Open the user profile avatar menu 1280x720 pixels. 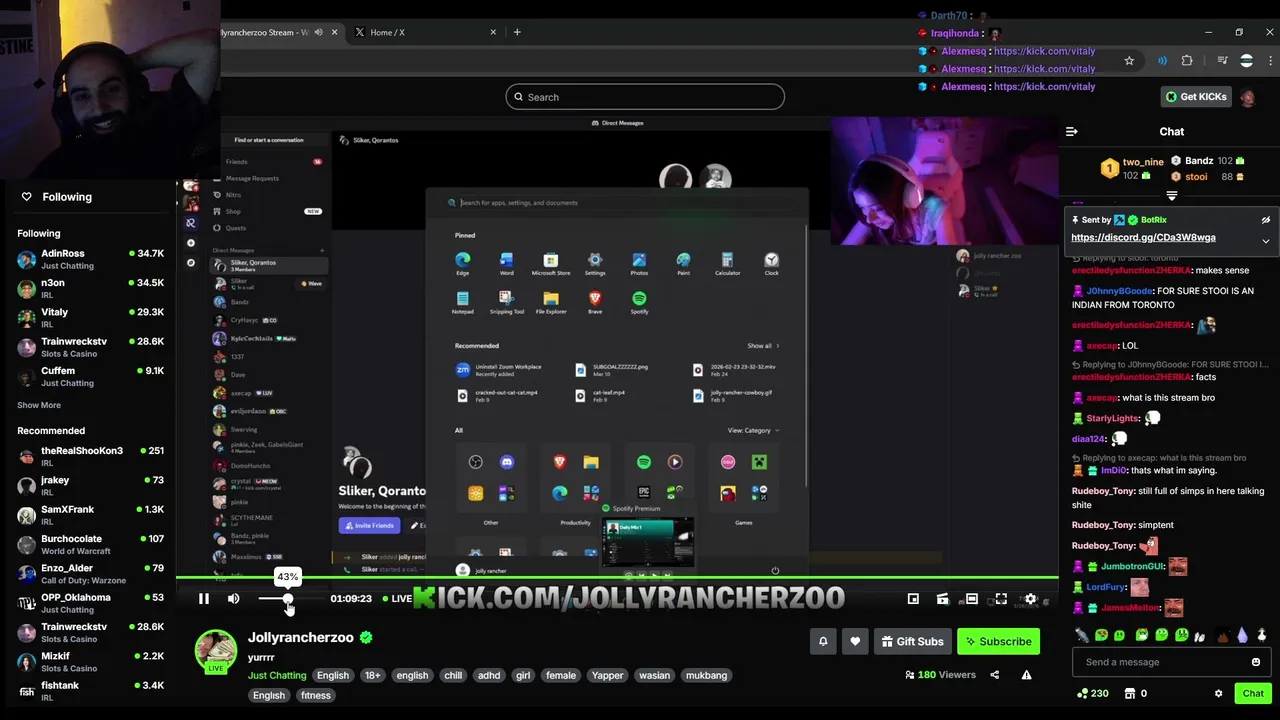point(1248,97)
